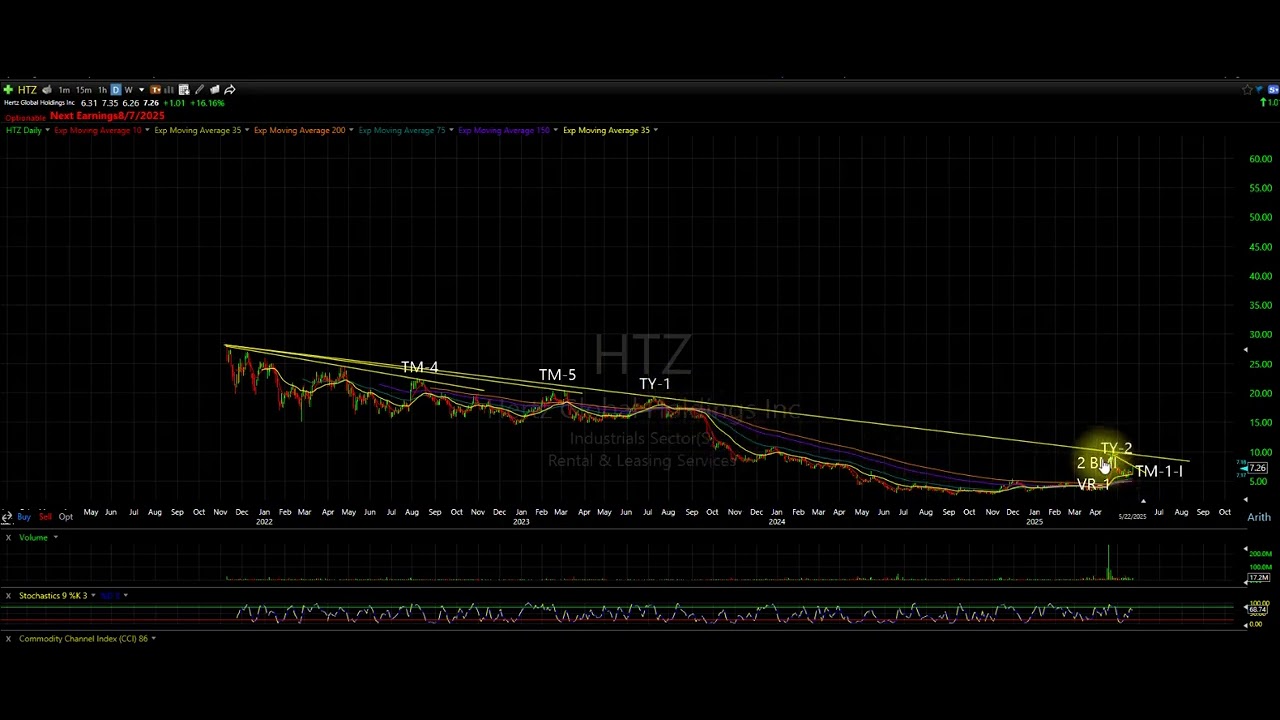
Task: Click the blue S icon at top right
Action: coord(1273,90)
